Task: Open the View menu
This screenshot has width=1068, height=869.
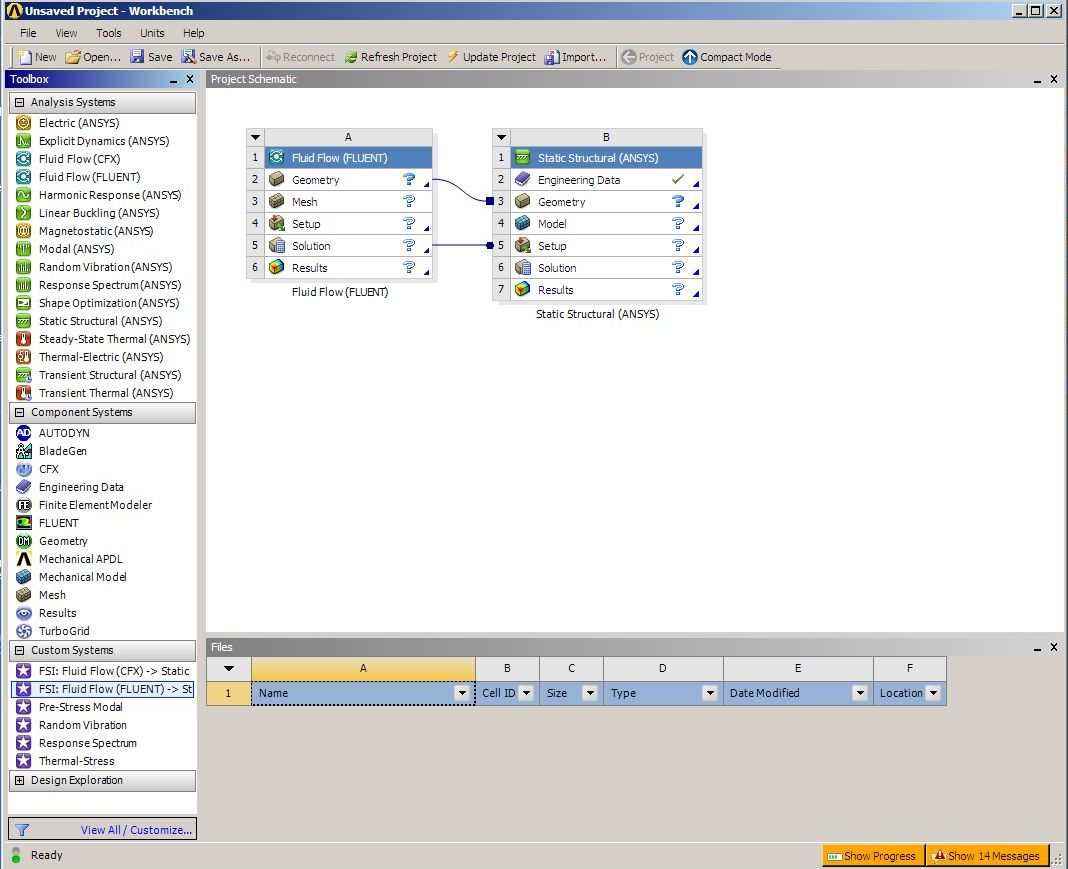Action: point(66,33)
